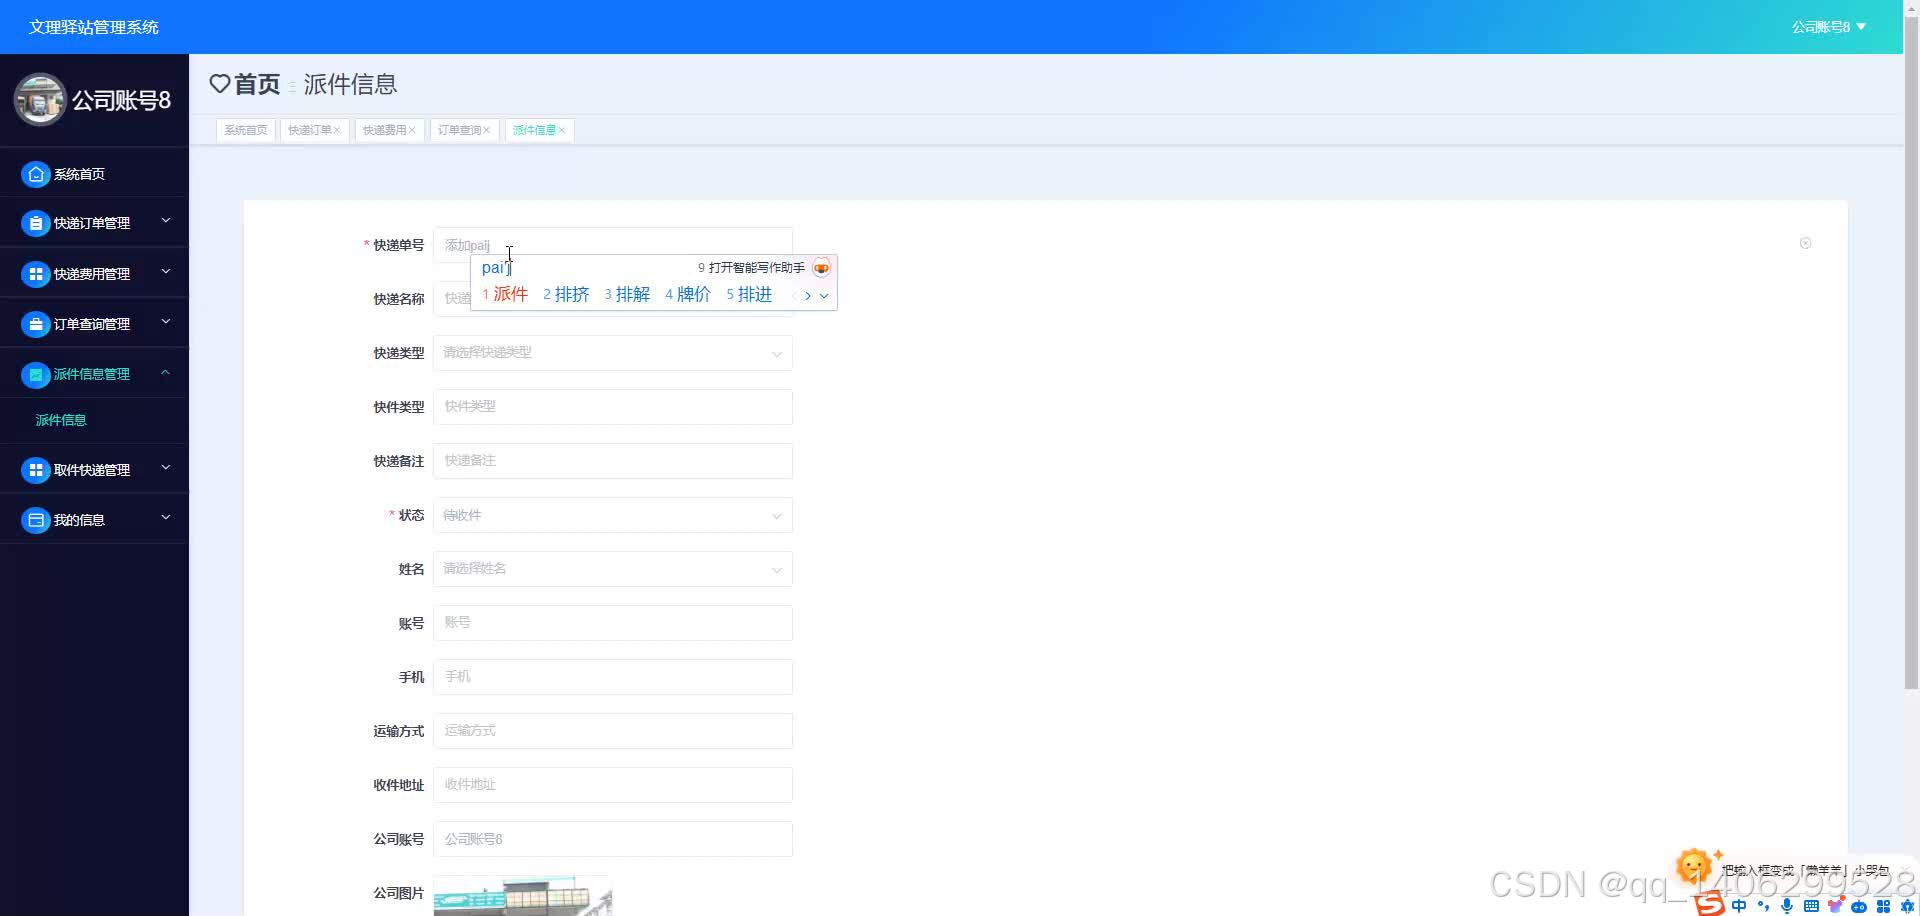
Task: Click the 快件类型 input field
Action: click(x=613, y=407)
